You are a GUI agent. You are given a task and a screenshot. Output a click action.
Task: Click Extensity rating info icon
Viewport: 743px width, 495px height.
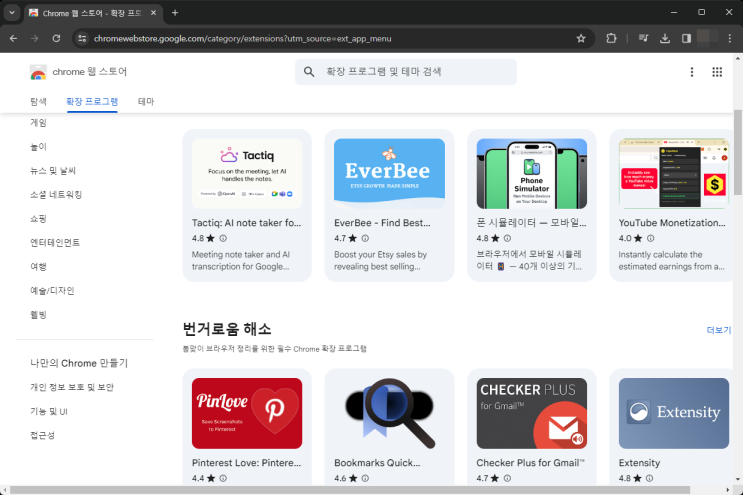click(650, 478)
